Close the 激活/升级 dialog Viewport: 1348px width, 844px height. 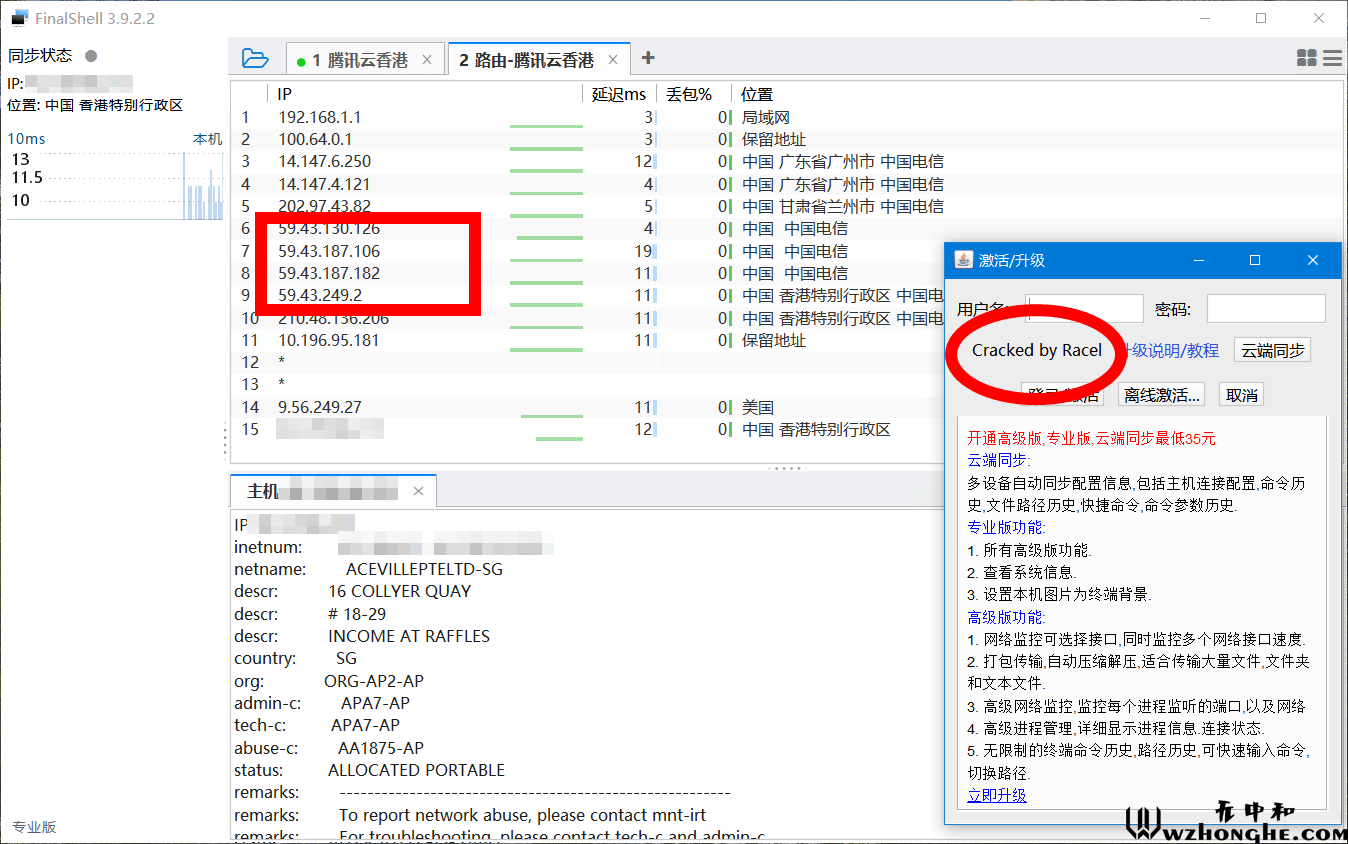pos(1313,260)
